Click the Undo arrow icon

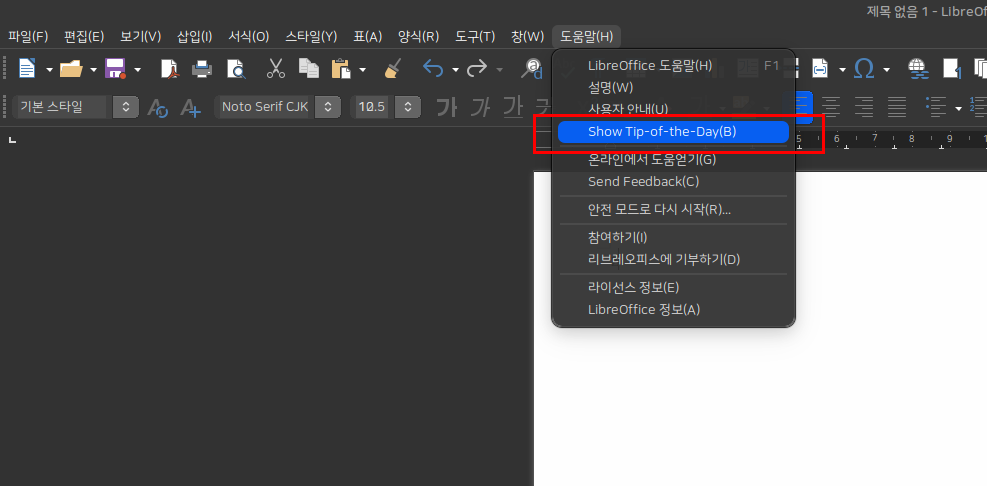tap(433, 69)
